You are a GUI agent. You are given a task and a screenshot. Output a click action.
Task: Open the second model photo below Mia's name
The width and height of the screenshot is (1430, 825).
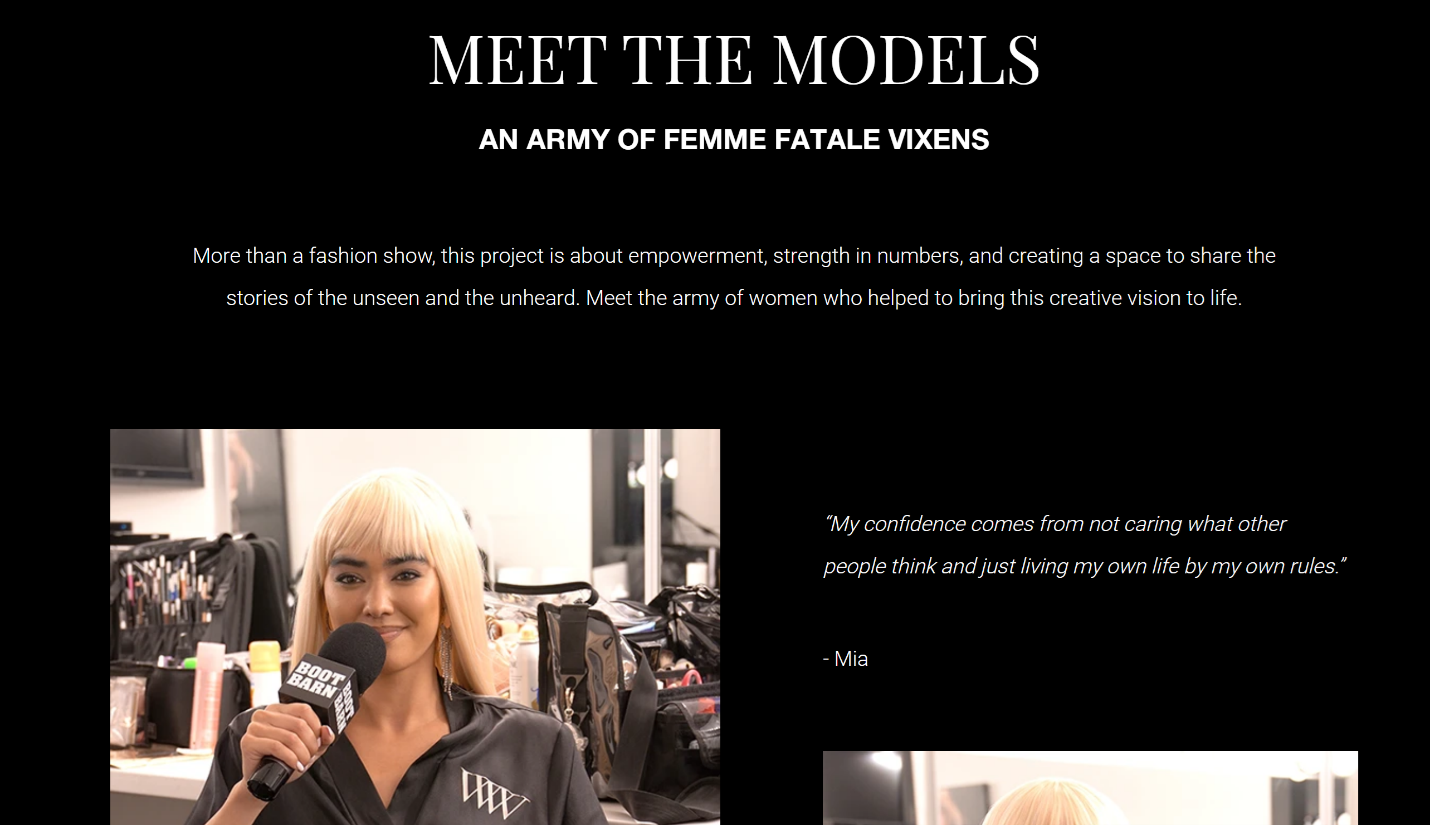click(x=1090, y=788)
